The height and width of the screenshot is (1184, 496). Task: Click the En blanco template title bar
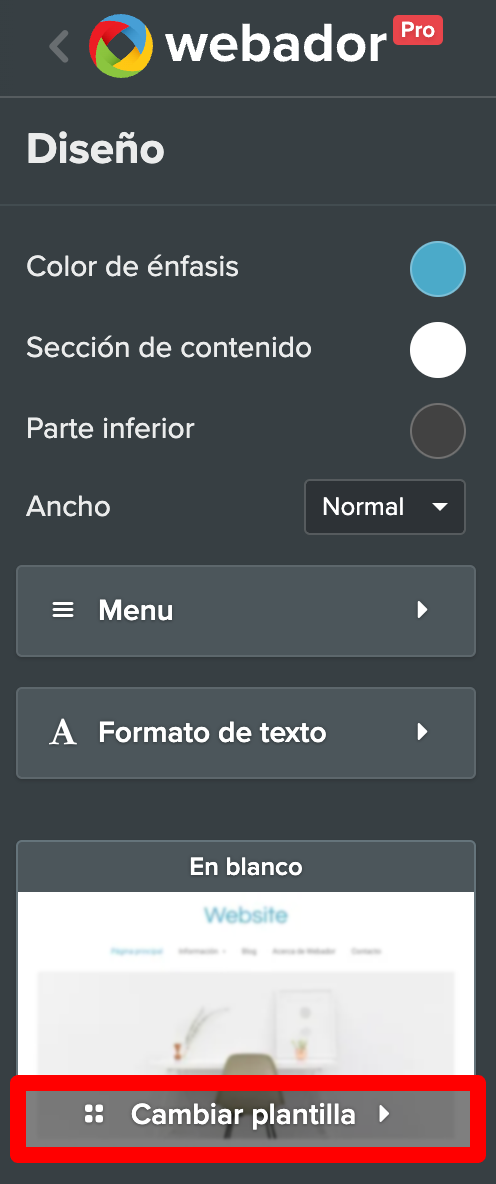[246, 867]
